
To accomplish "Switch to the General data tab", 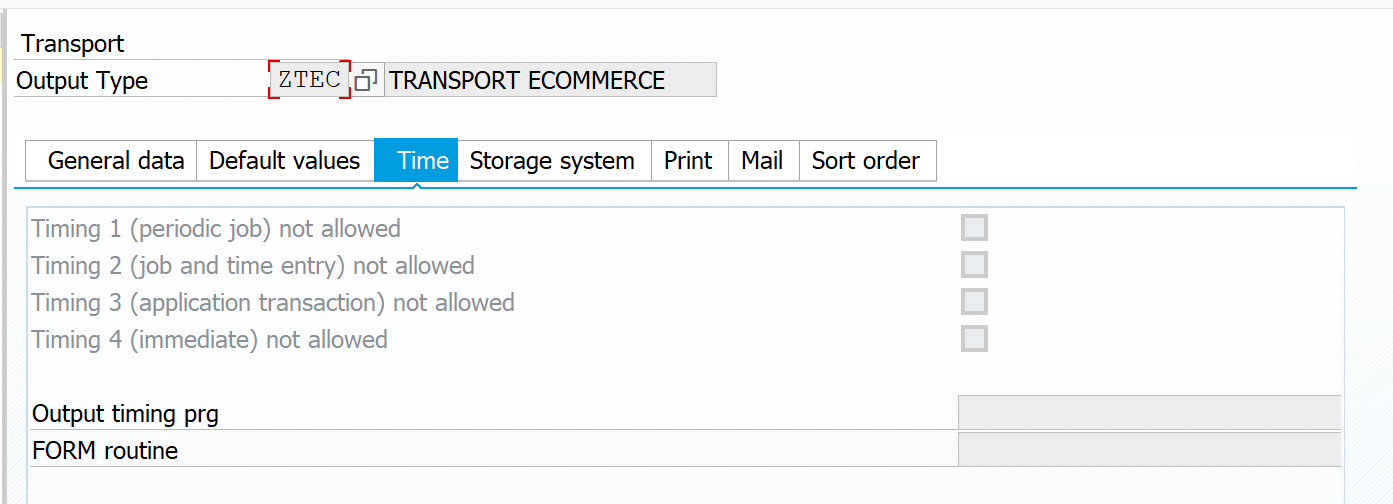I will click(x=116, y=161).
